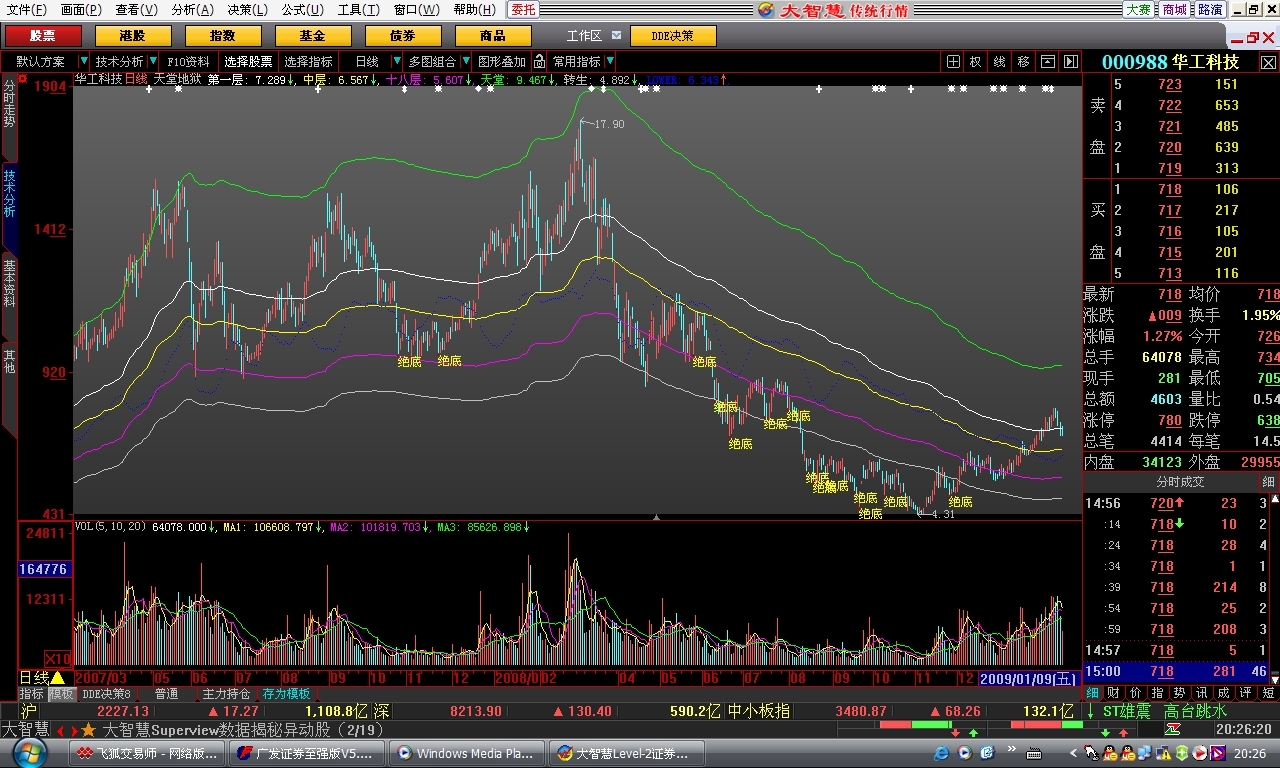The height and width of the screenshot is (768, 1280).
Task: Open the 文件(F) menu
Action: click(26, 10)
